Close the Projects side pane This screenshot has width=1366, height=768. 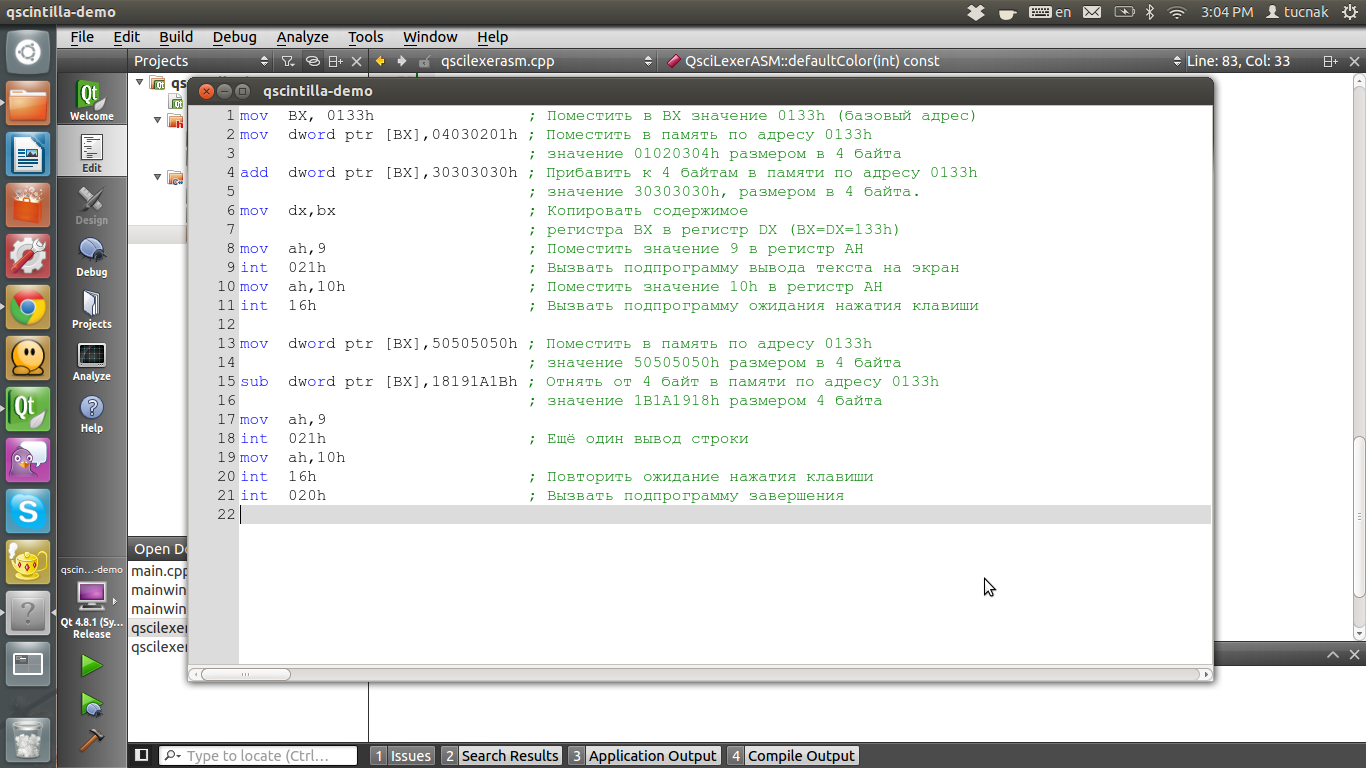point(358,61)
